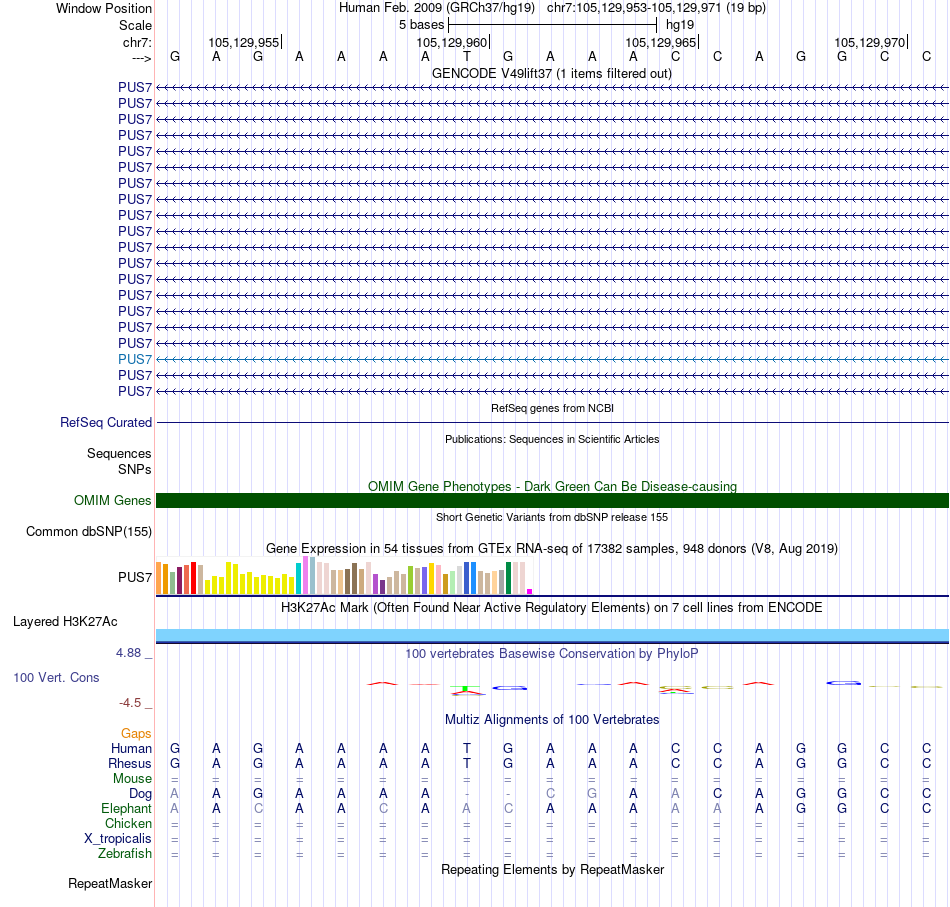This screenshot has width=950, height=907.
Task: Click the Window Position track label
Action: [x=104, y=8]
